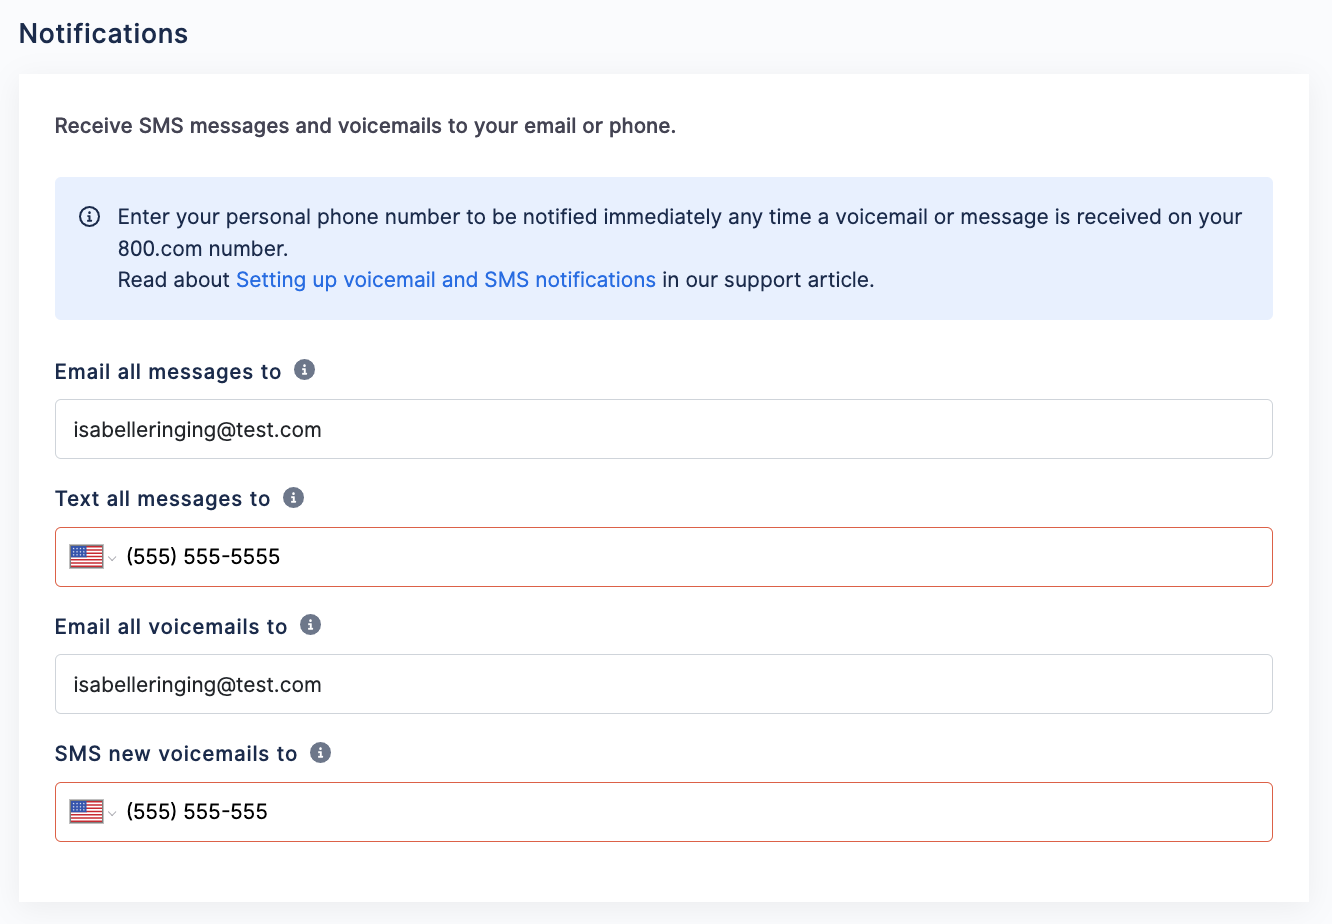This screenshot has height=924, width=1332.
Task: Click the Receive SMS messages and voicemails description
Action: click(365, 126)
